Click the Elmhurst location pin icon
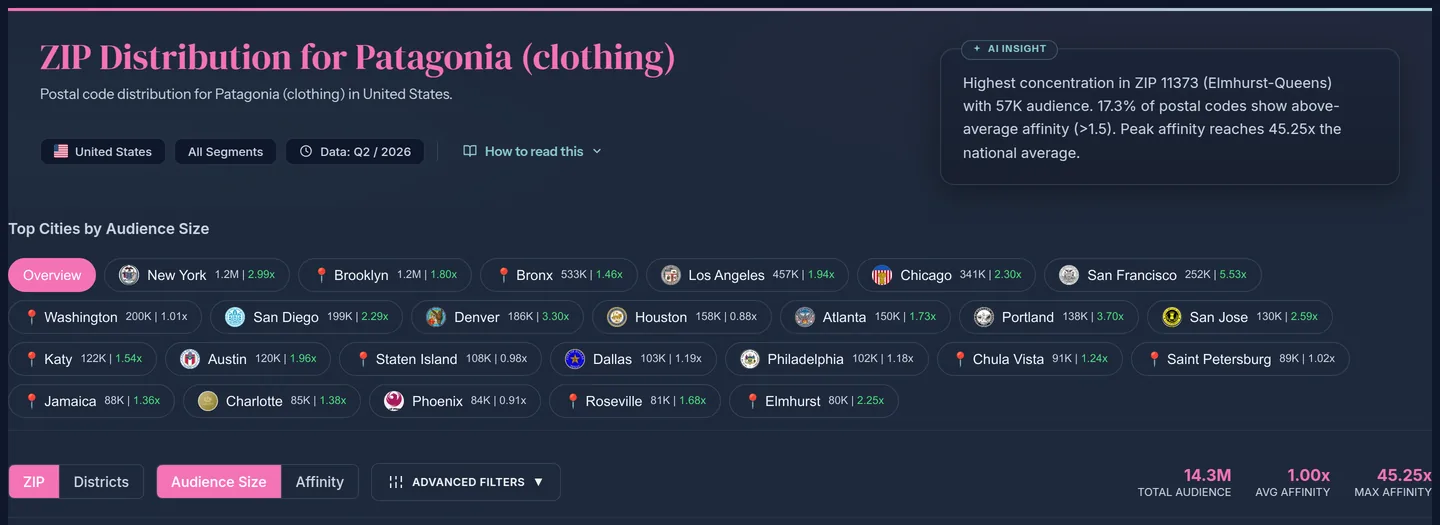The height and width of the screenshot is (525, 1440). pos(752,401)
